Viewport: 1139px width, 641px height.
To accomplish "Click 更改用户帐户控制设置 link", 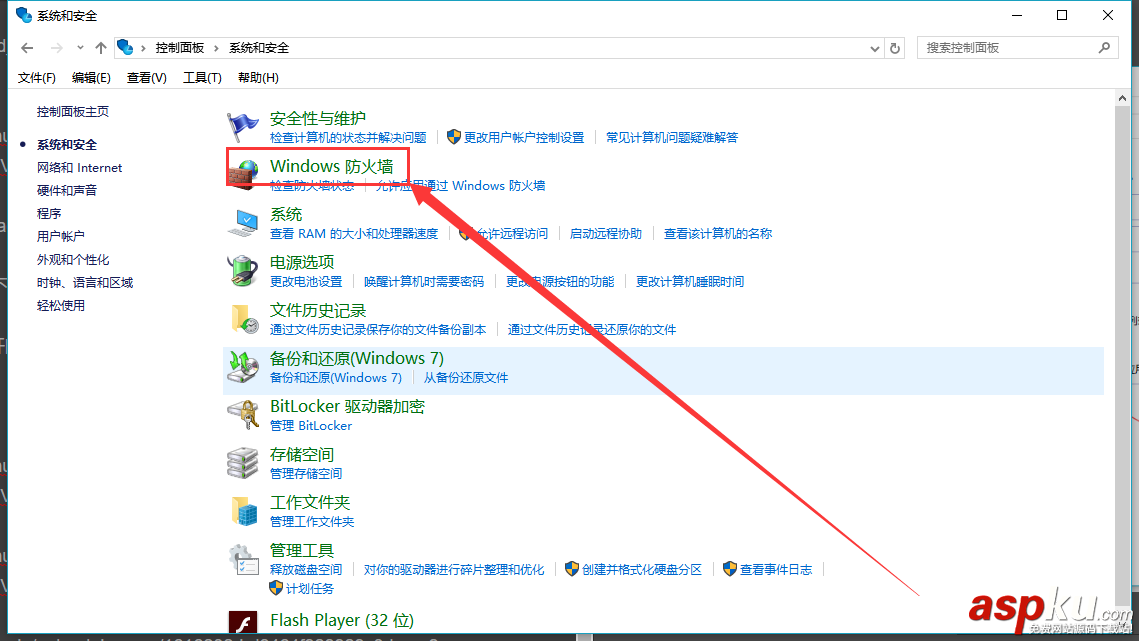I will coord(524,137).
